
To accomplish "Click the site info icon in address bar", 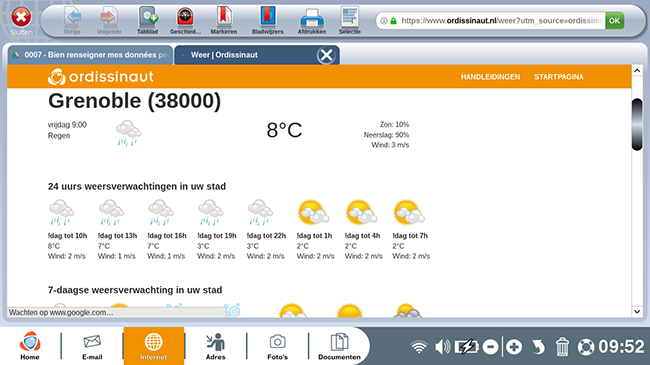I will tap(384, 21).
